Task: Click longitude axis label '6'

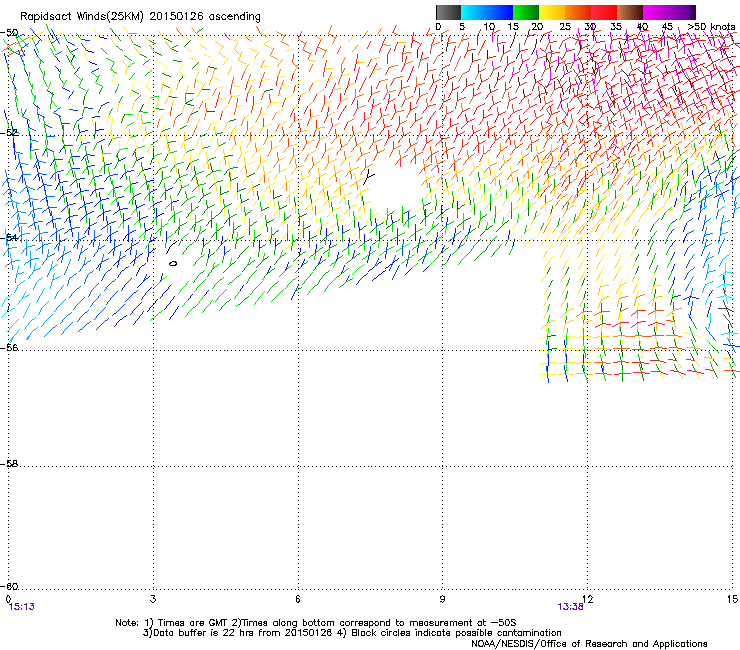Action: [298, 599]
